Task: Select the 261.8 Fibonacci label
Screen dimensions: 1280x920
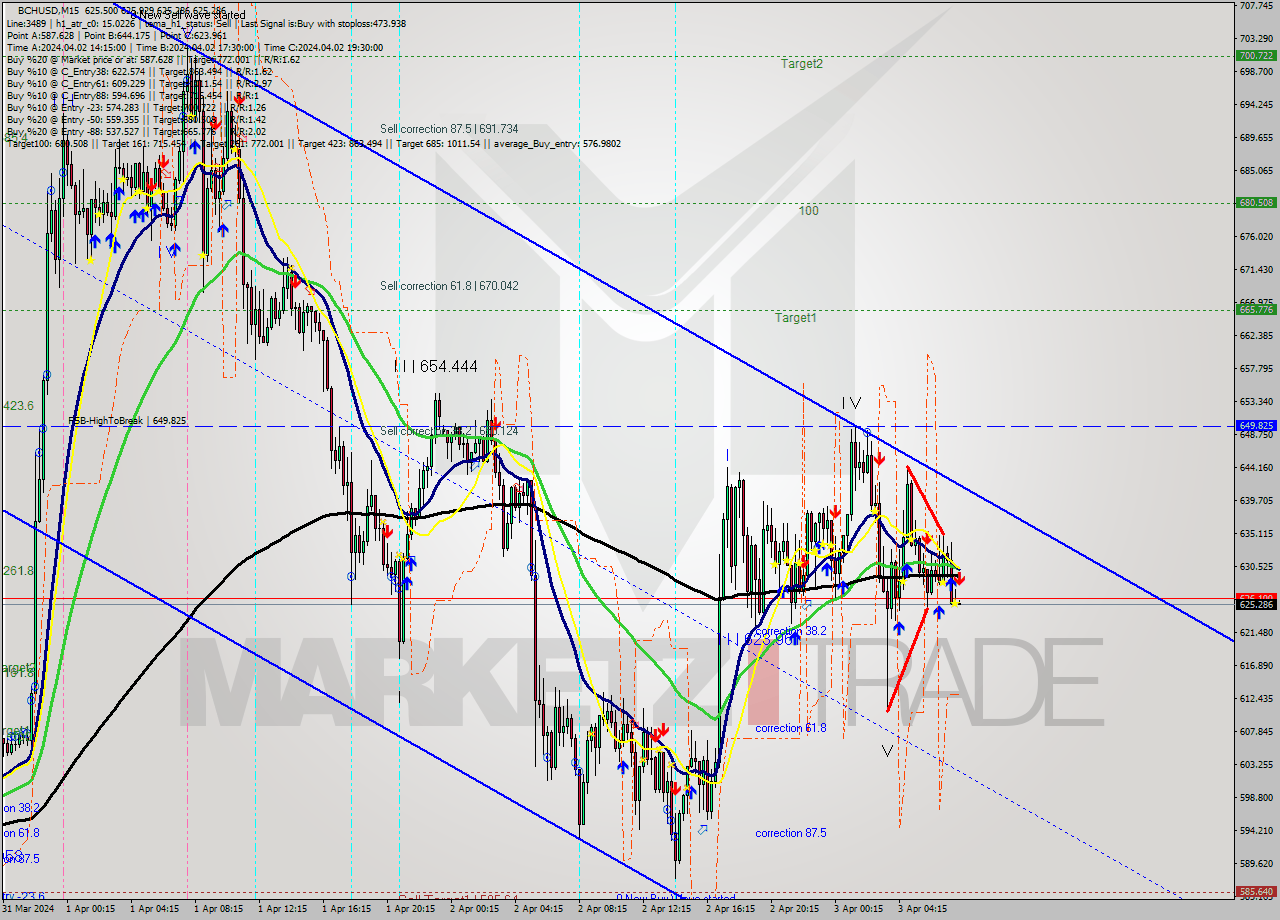Action: click(18, 571)
